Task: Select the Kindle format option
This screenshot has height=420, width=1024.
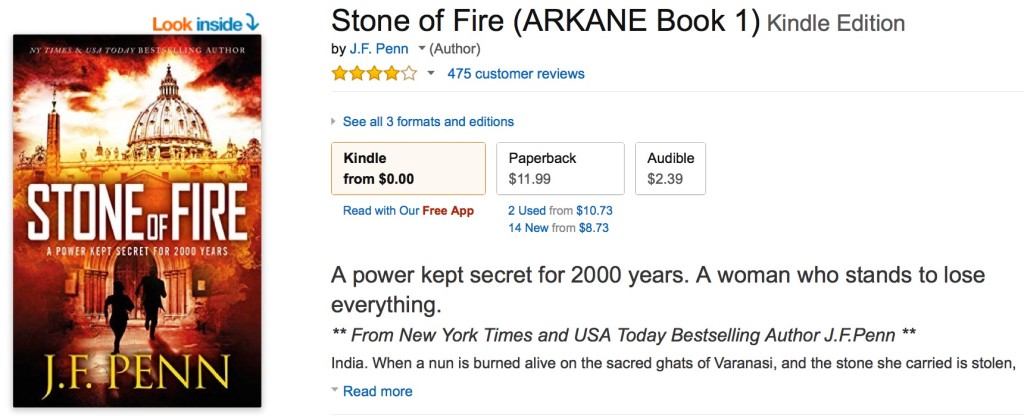Action: coord(408,168)
